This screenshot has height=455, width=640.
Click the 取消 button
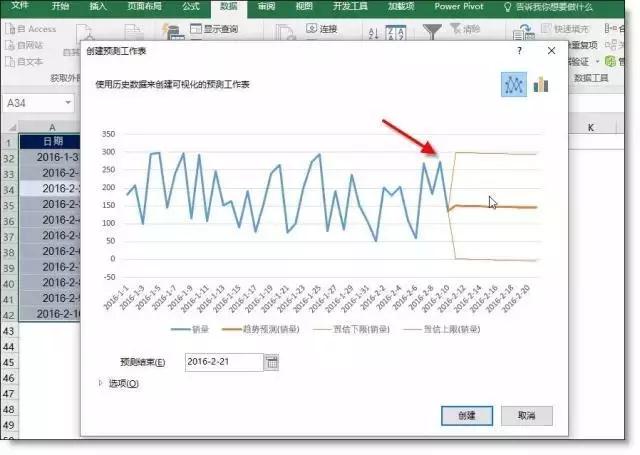[x=527, y=415]
